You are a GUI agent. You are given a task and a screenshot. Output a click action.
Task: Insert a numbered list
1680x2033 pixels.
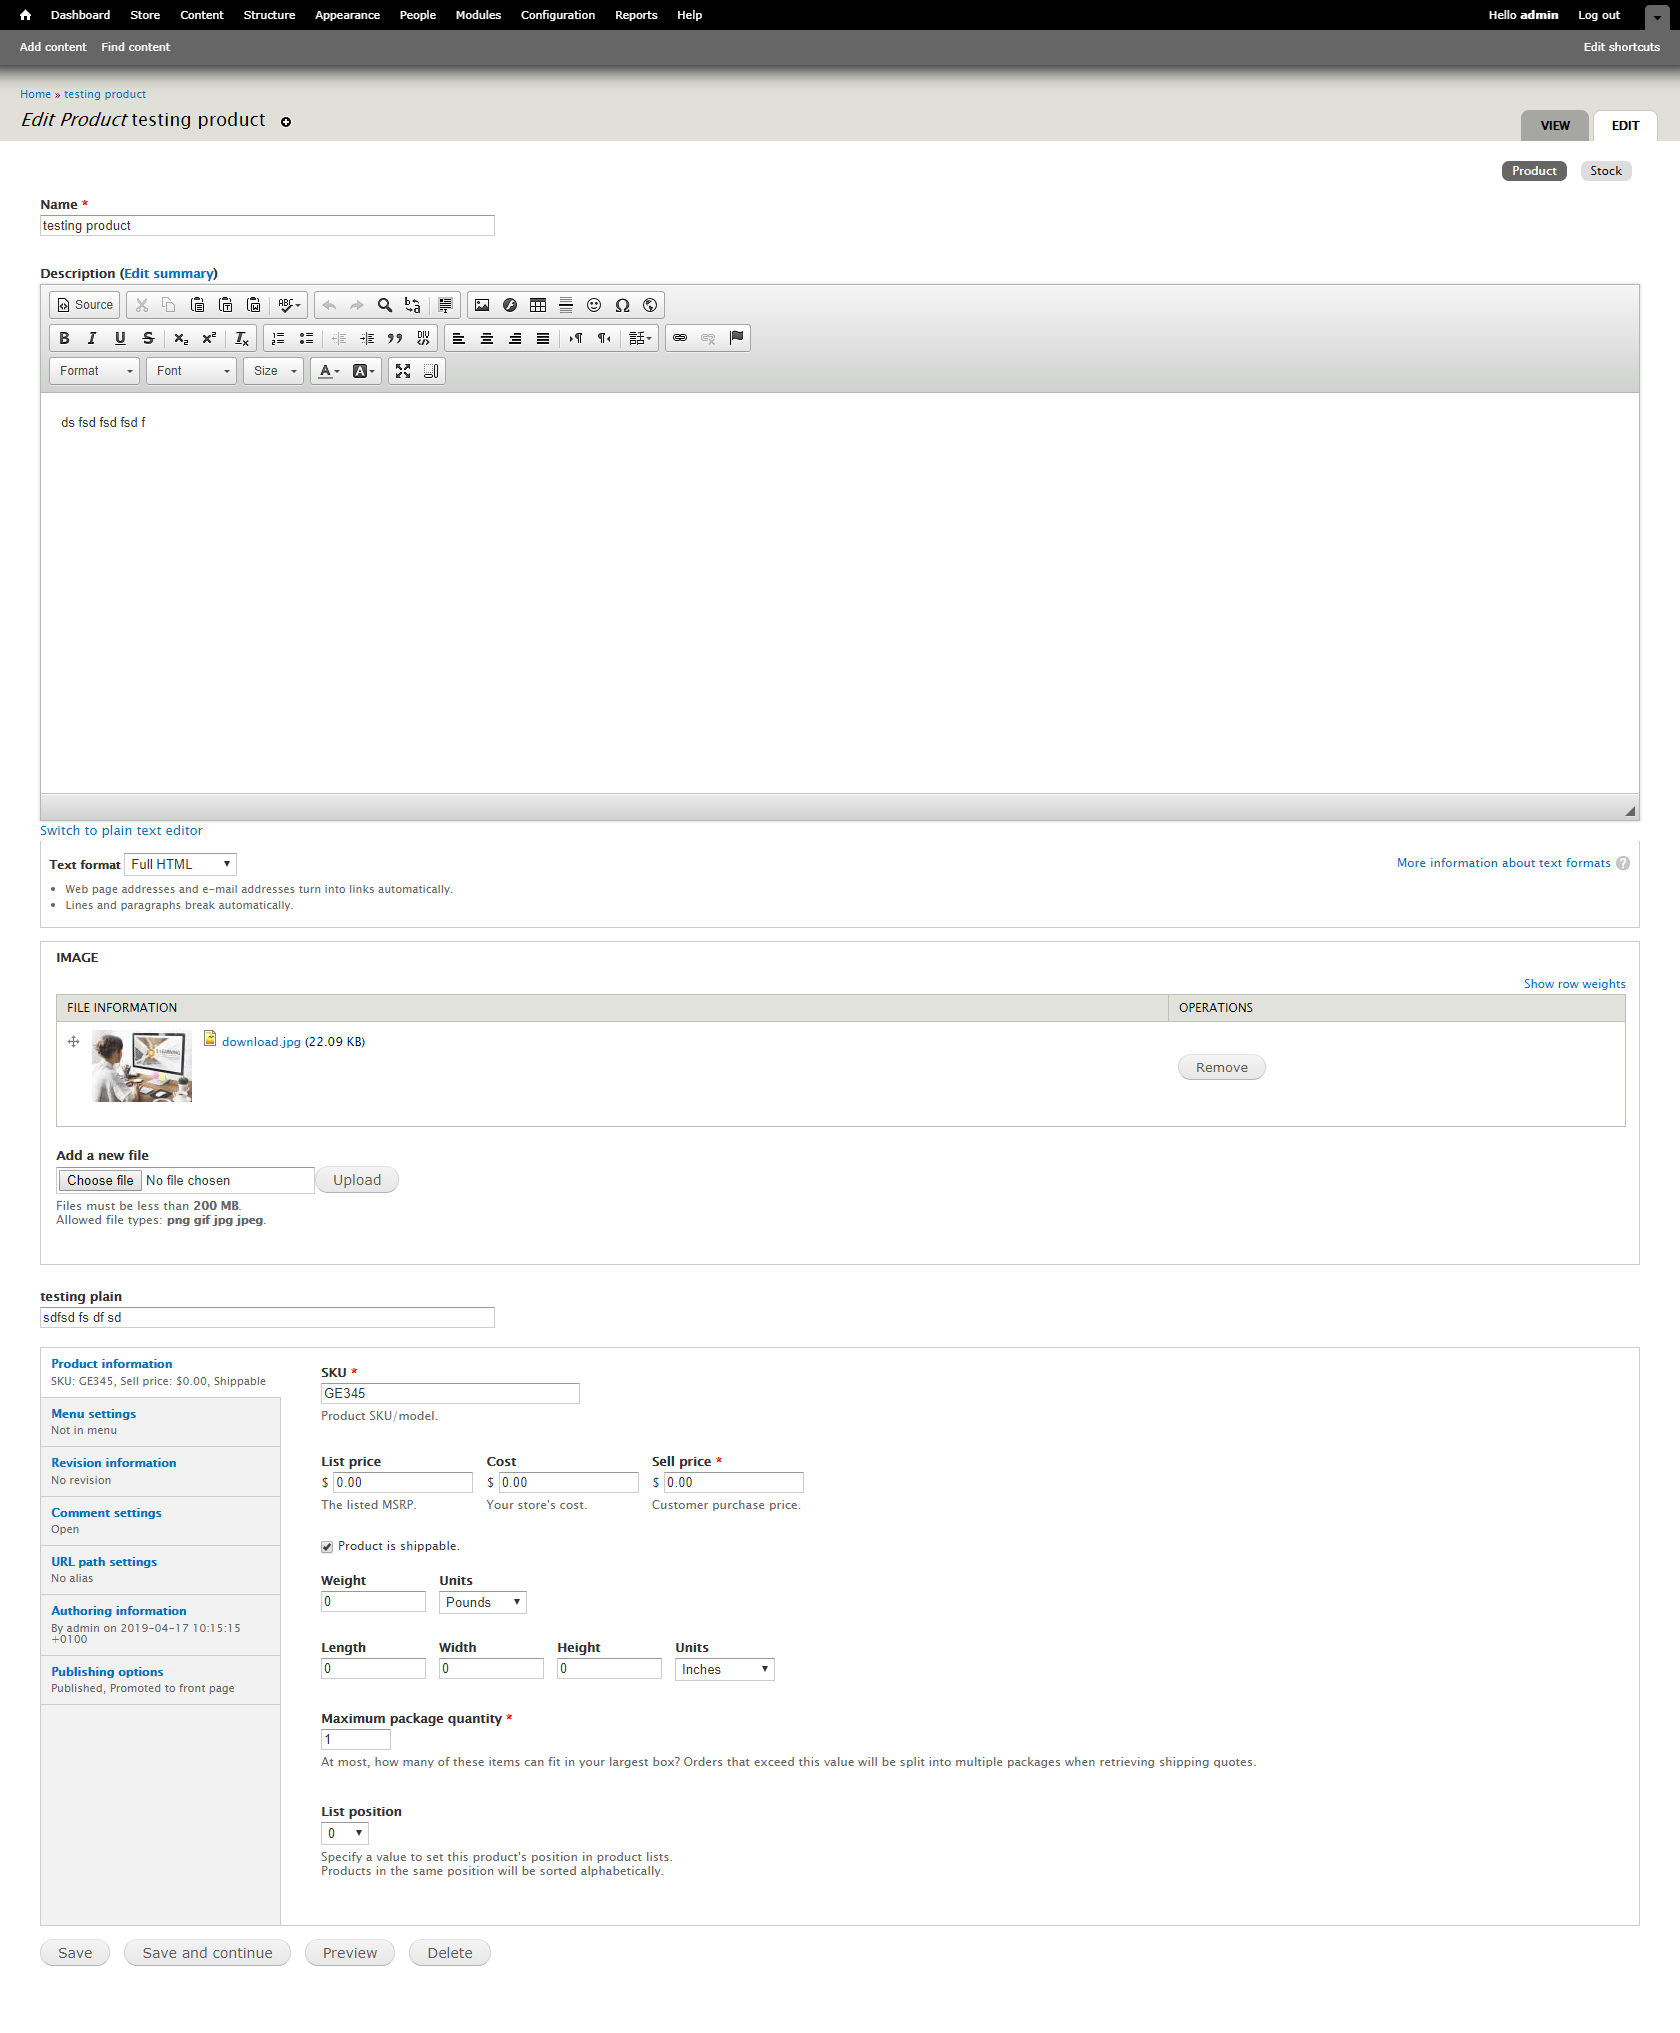click(278, 338)
